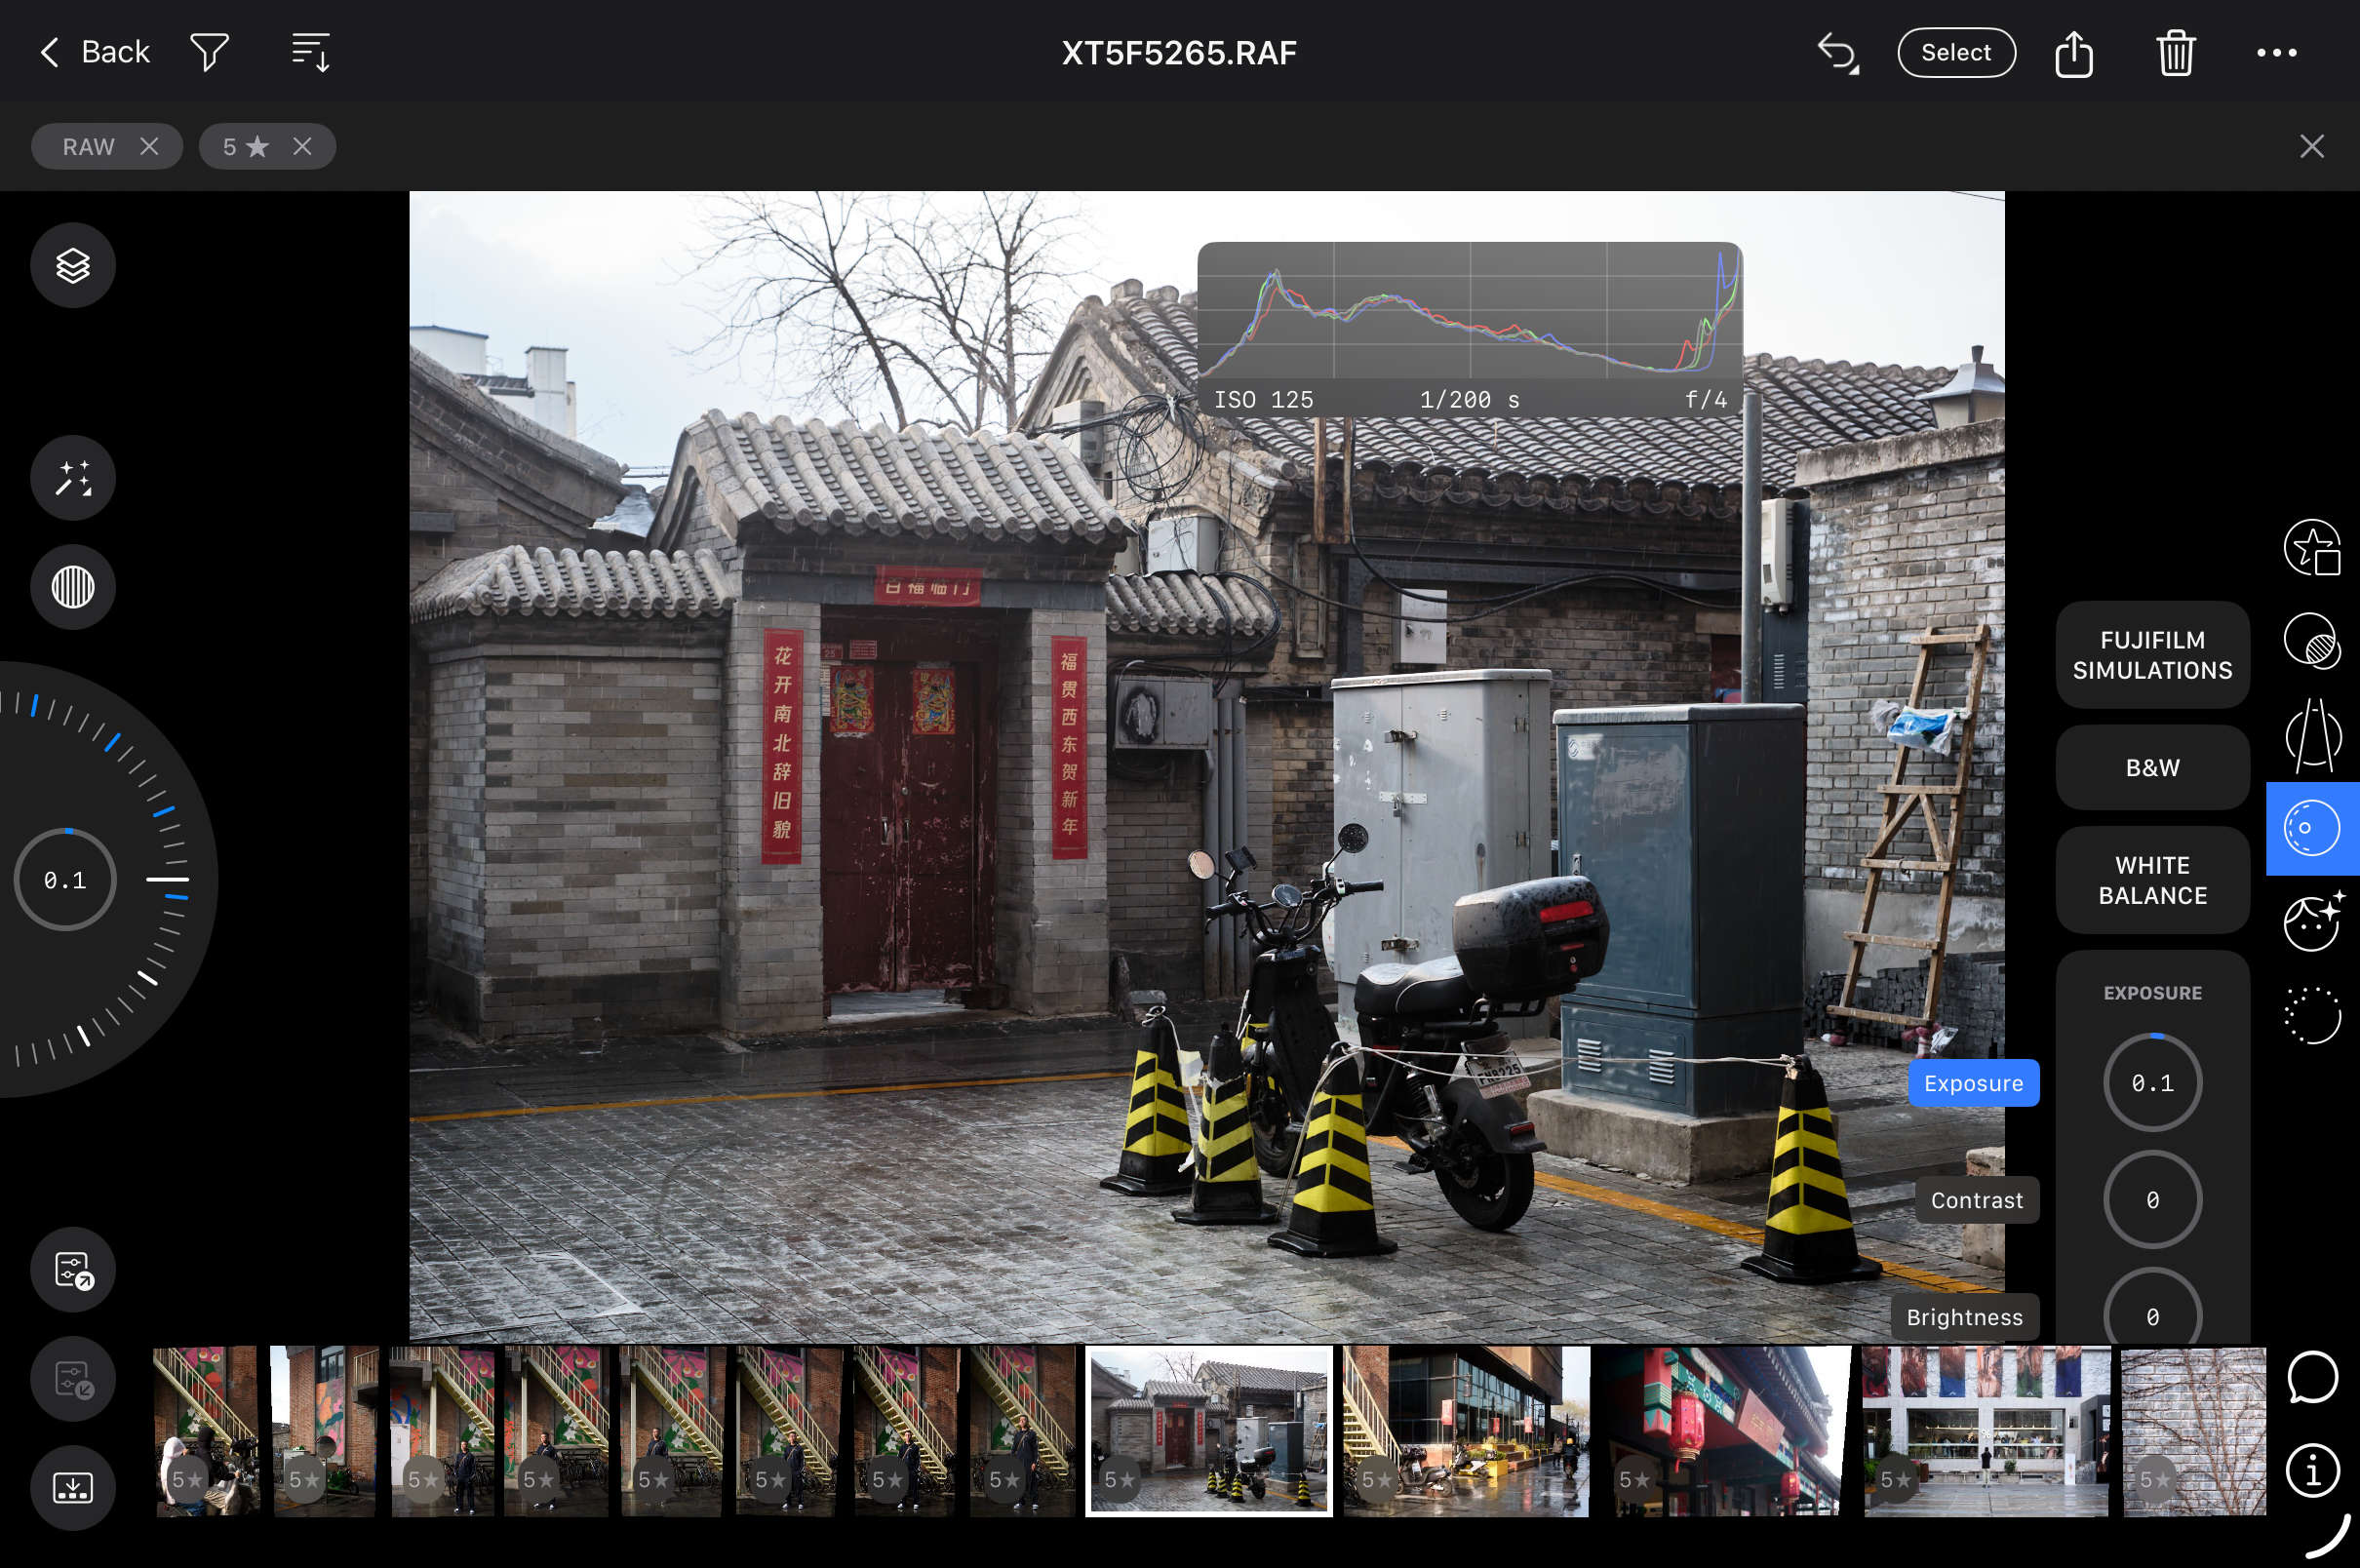Show photo info icon
2360x1568 pixels.
coord(2311,1470)
